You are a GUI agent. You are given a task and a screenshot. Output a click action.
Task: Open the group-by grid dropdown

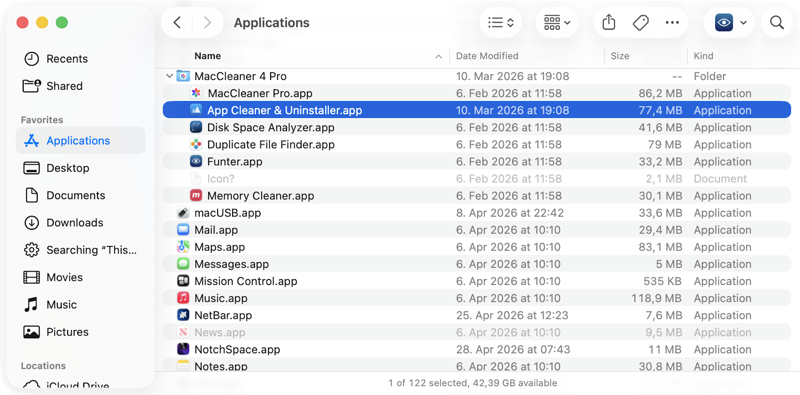557,22
